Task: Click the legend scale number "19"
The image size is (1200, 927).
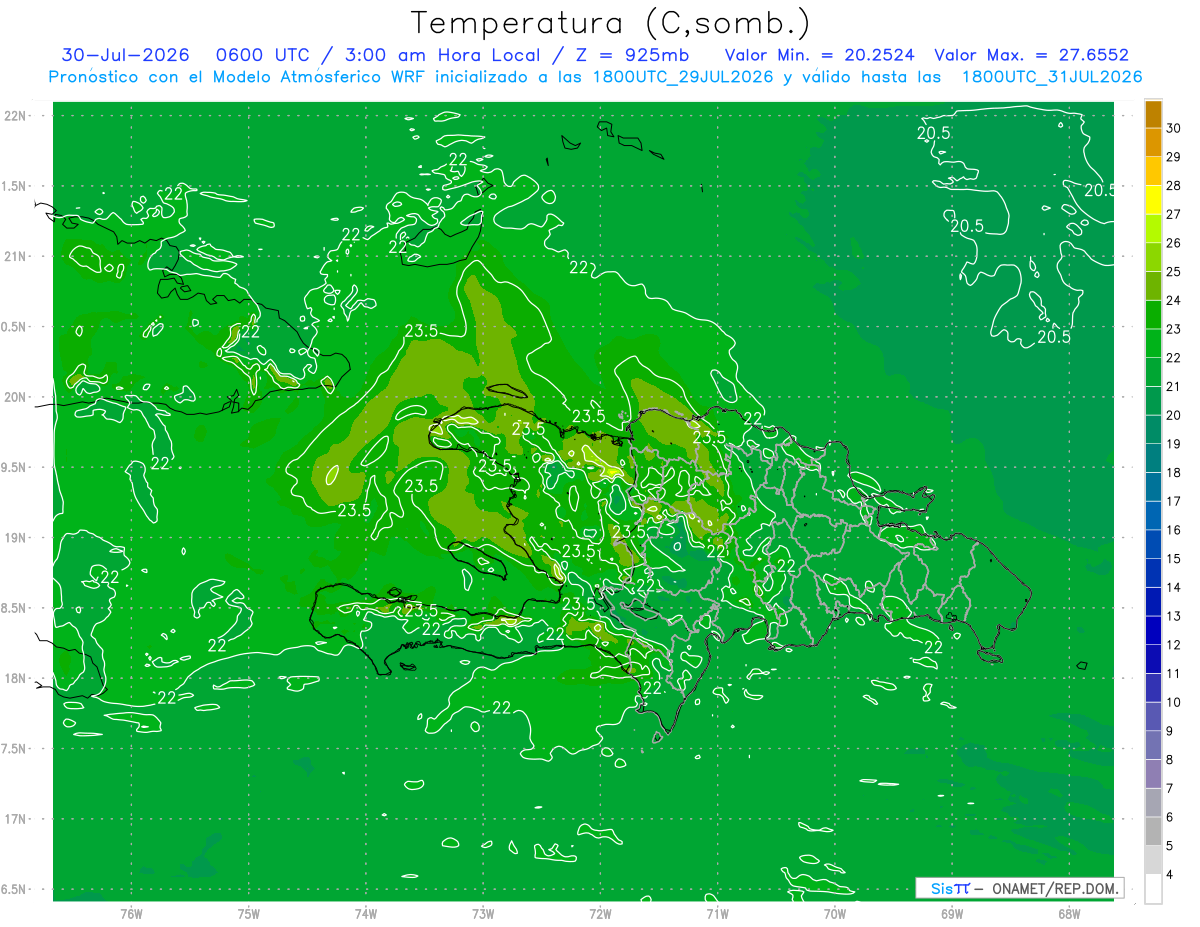Action: point(1174,444)
